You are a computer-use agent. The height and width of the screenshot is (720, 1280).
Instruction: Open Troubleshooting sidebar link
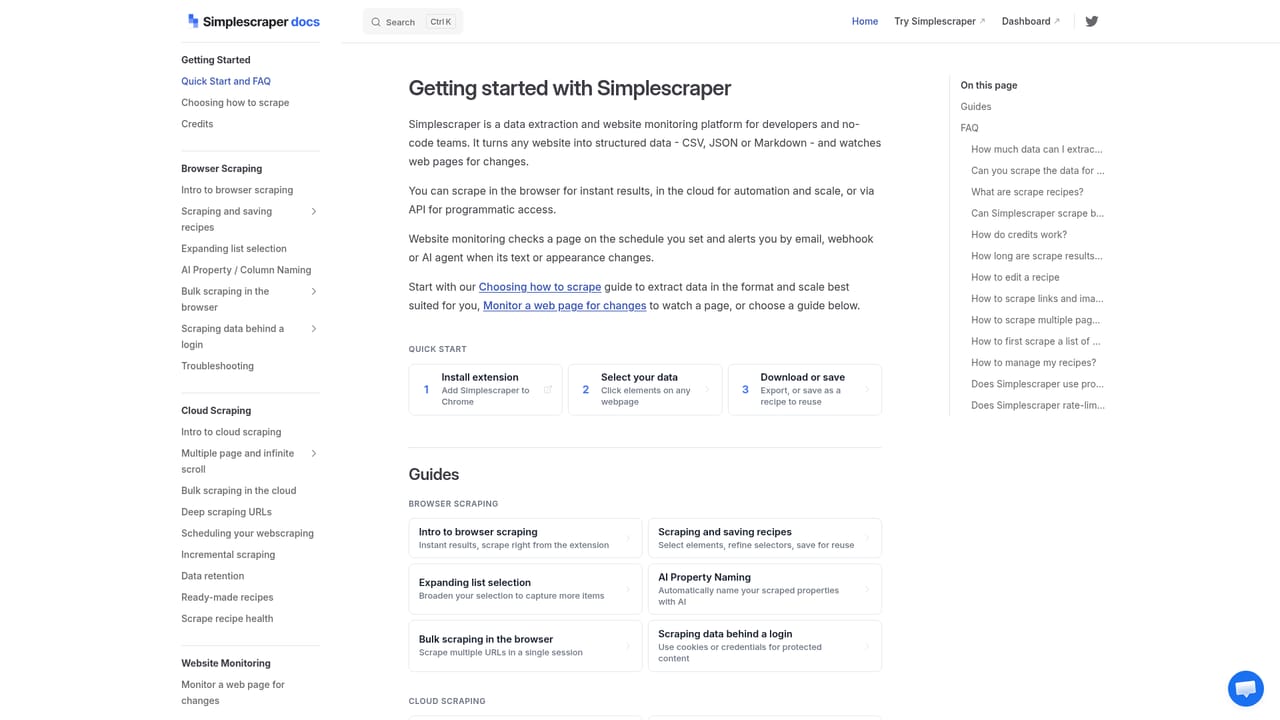pos(217,366)
